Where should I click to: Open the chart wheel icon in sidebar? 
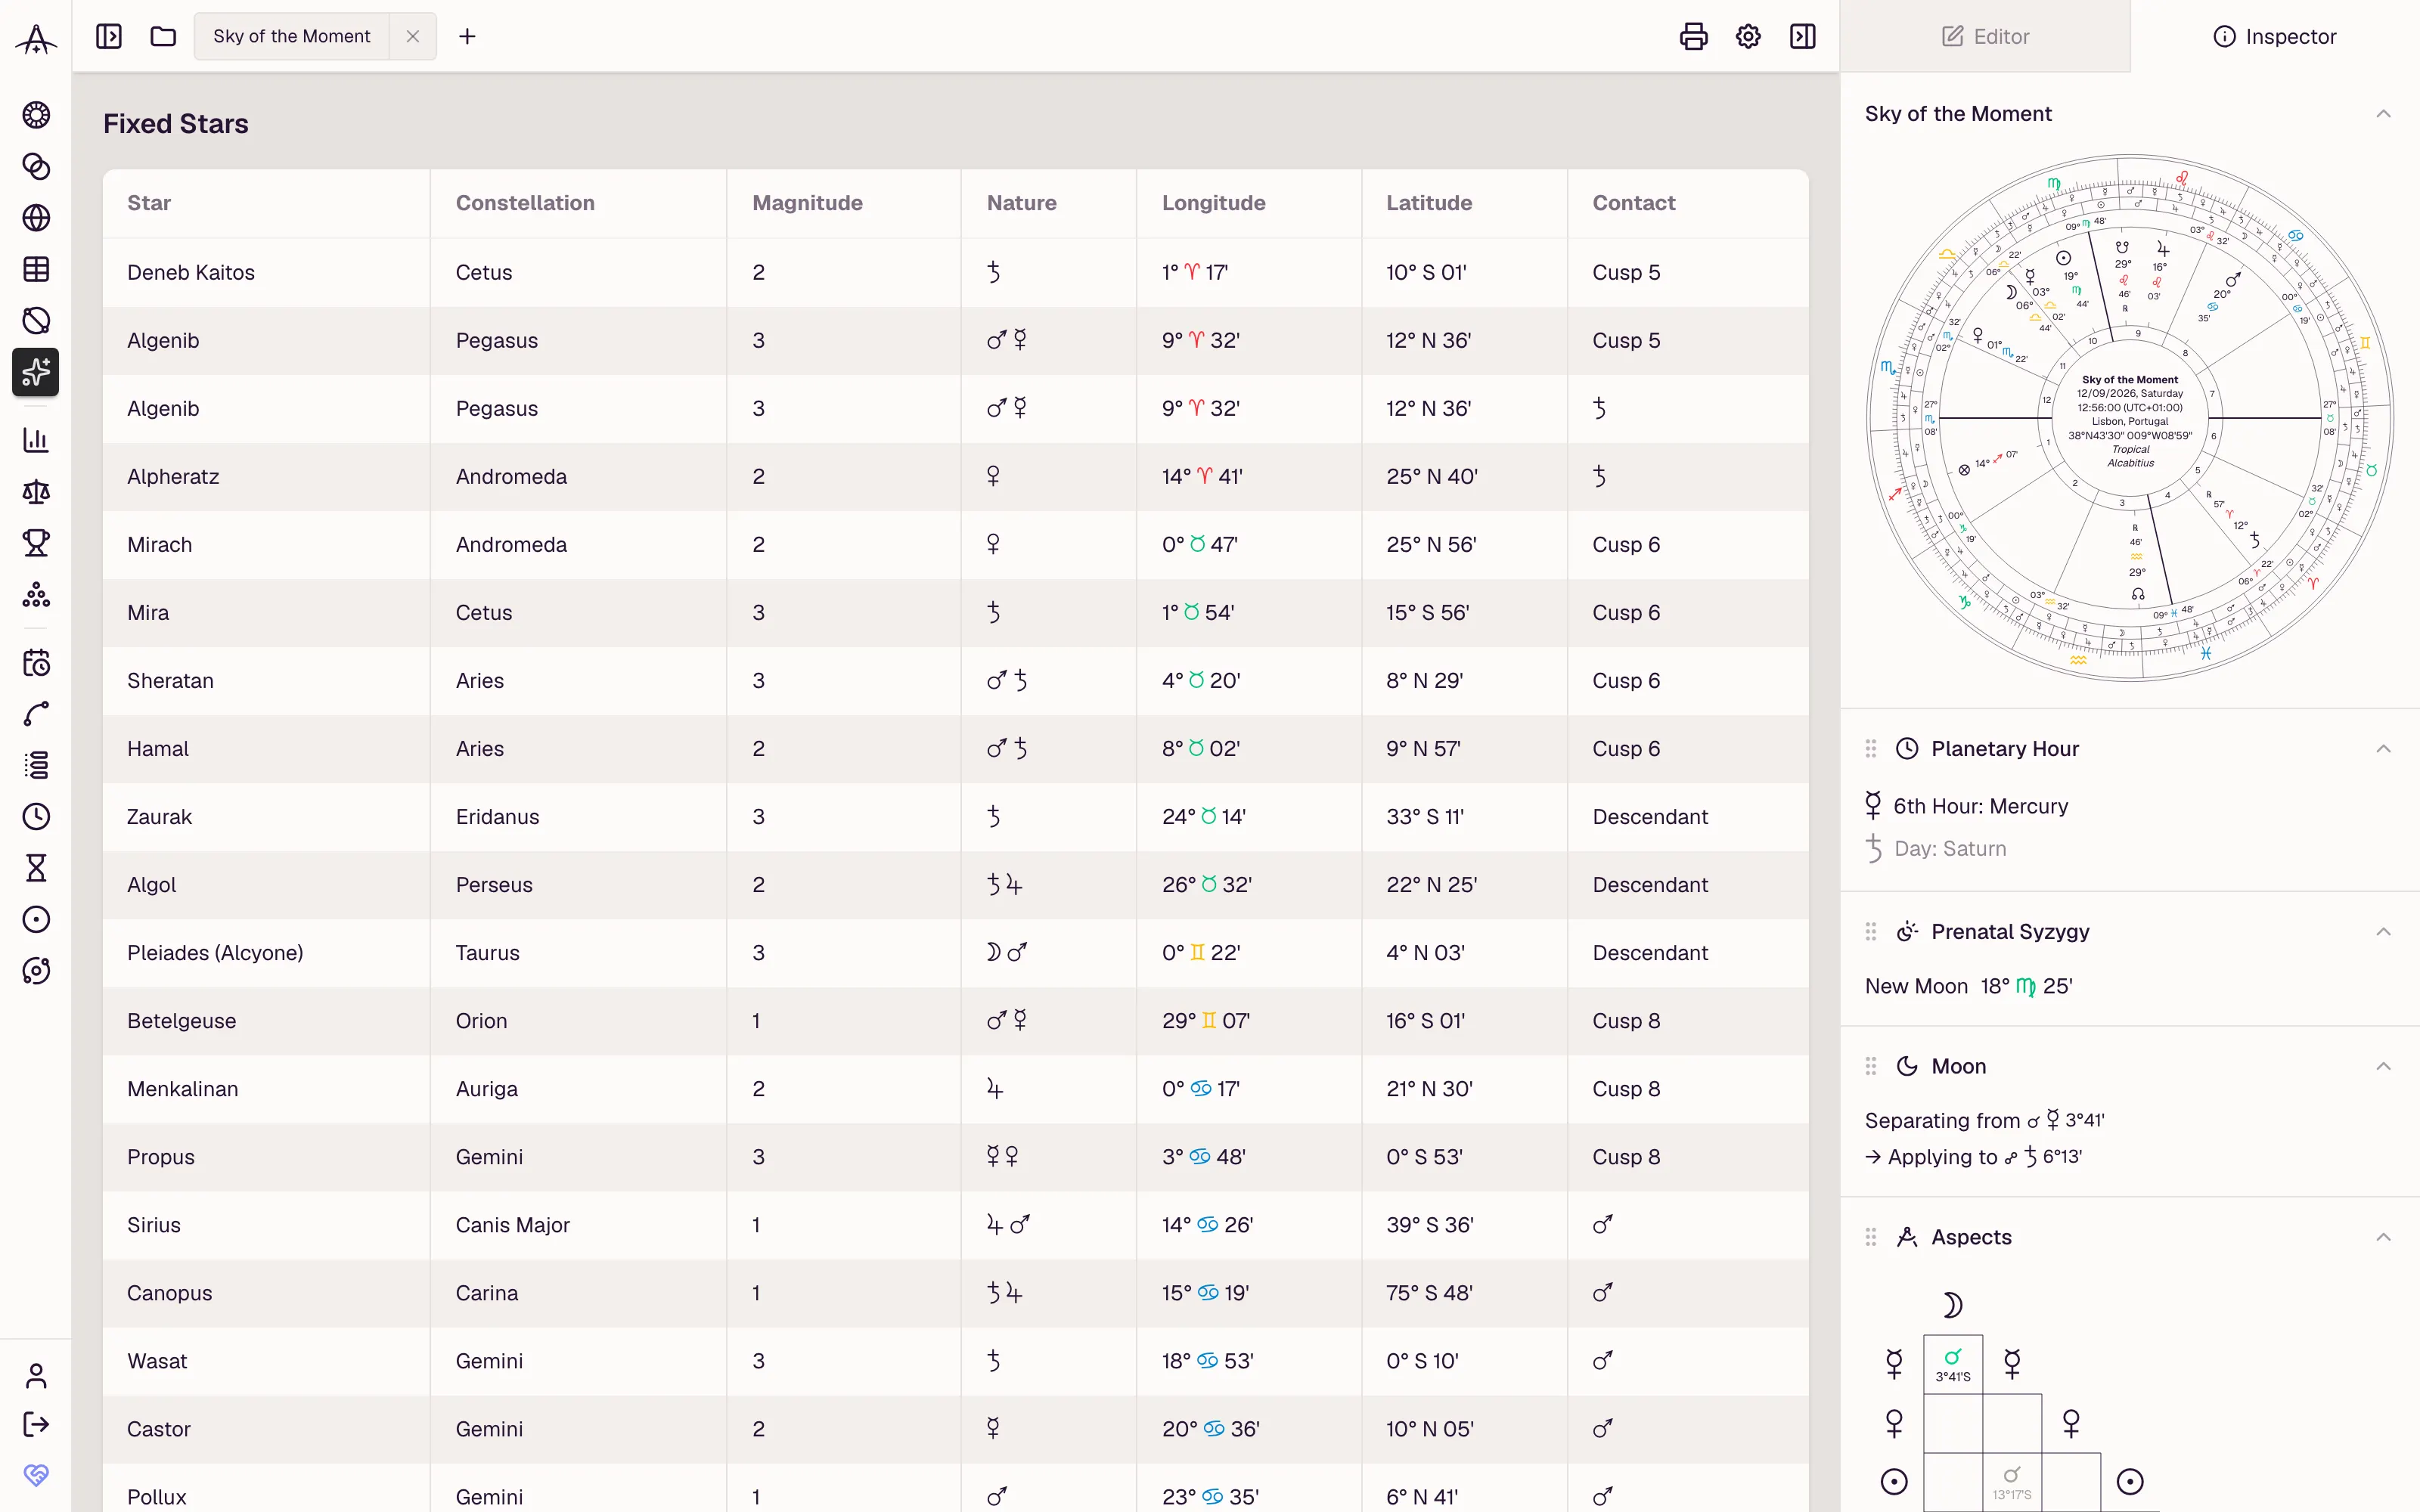pyautogui.click(x=36, y=115)
